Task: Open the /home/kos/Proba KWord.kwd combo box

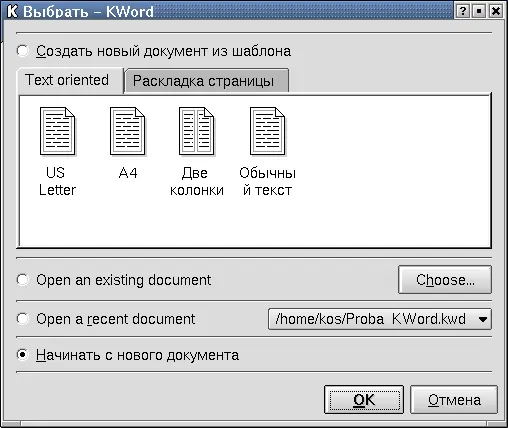Action: (x=380, y=319)
